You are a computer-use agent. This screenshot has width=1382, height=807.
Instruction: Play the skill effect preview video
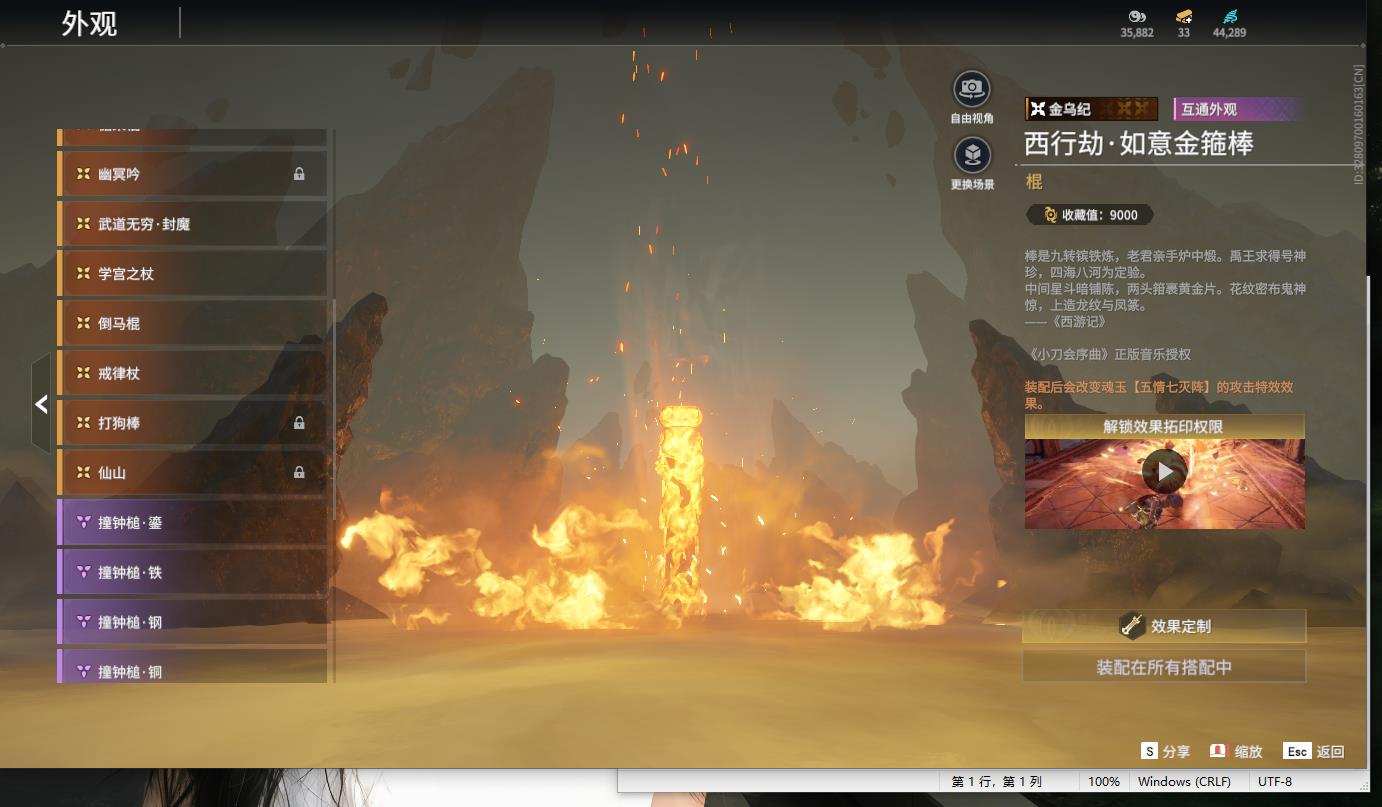point(1164,471)
